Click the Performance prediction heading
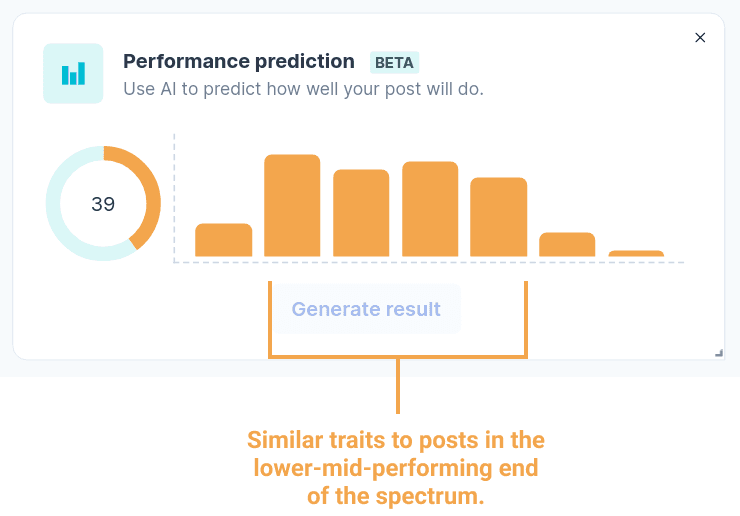740x516 pixels. pos(239,61)
